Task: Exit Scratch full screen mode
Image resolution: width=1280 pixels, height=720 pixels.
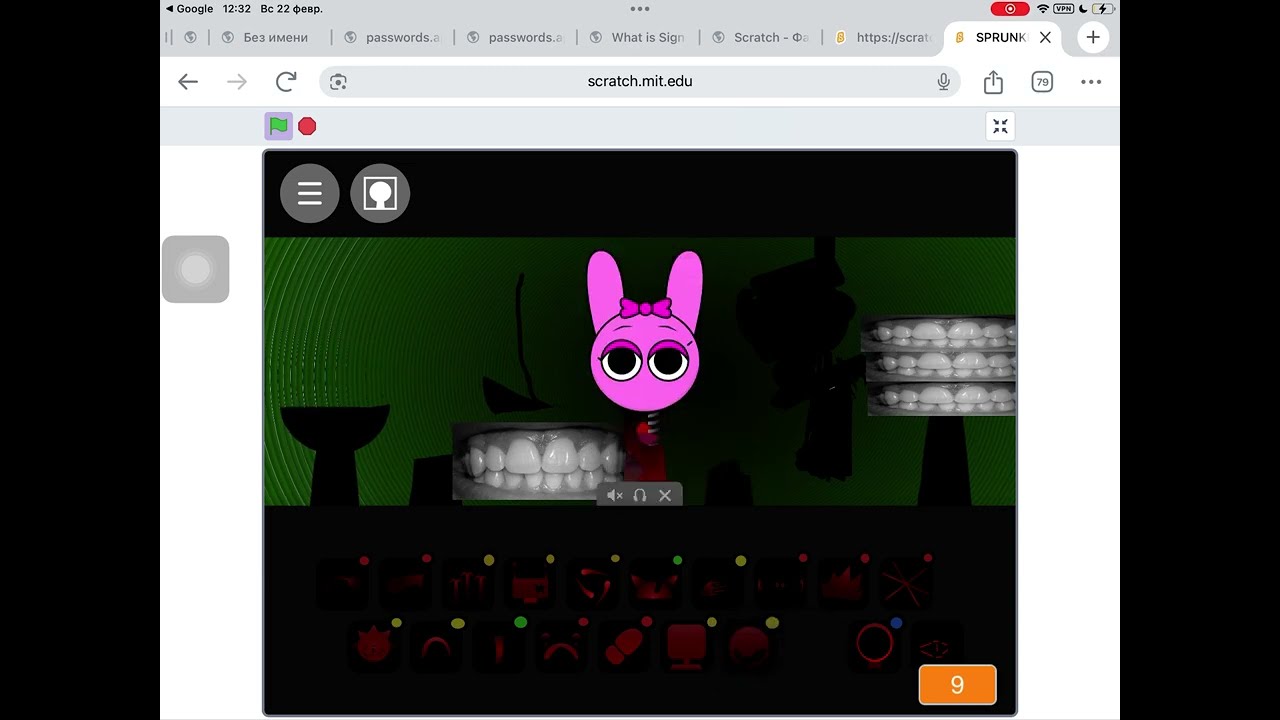Action: pos(1000,126)
